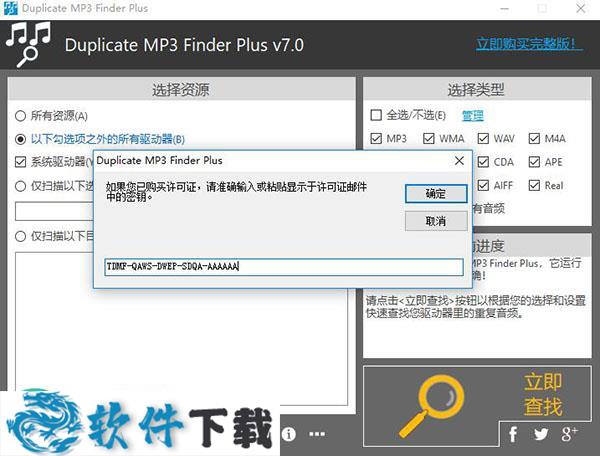This screenshot has height=456, width=600.
Task: Disable the WMA file type checkbox
Action: pyautogui.click(x=430, y=138)
